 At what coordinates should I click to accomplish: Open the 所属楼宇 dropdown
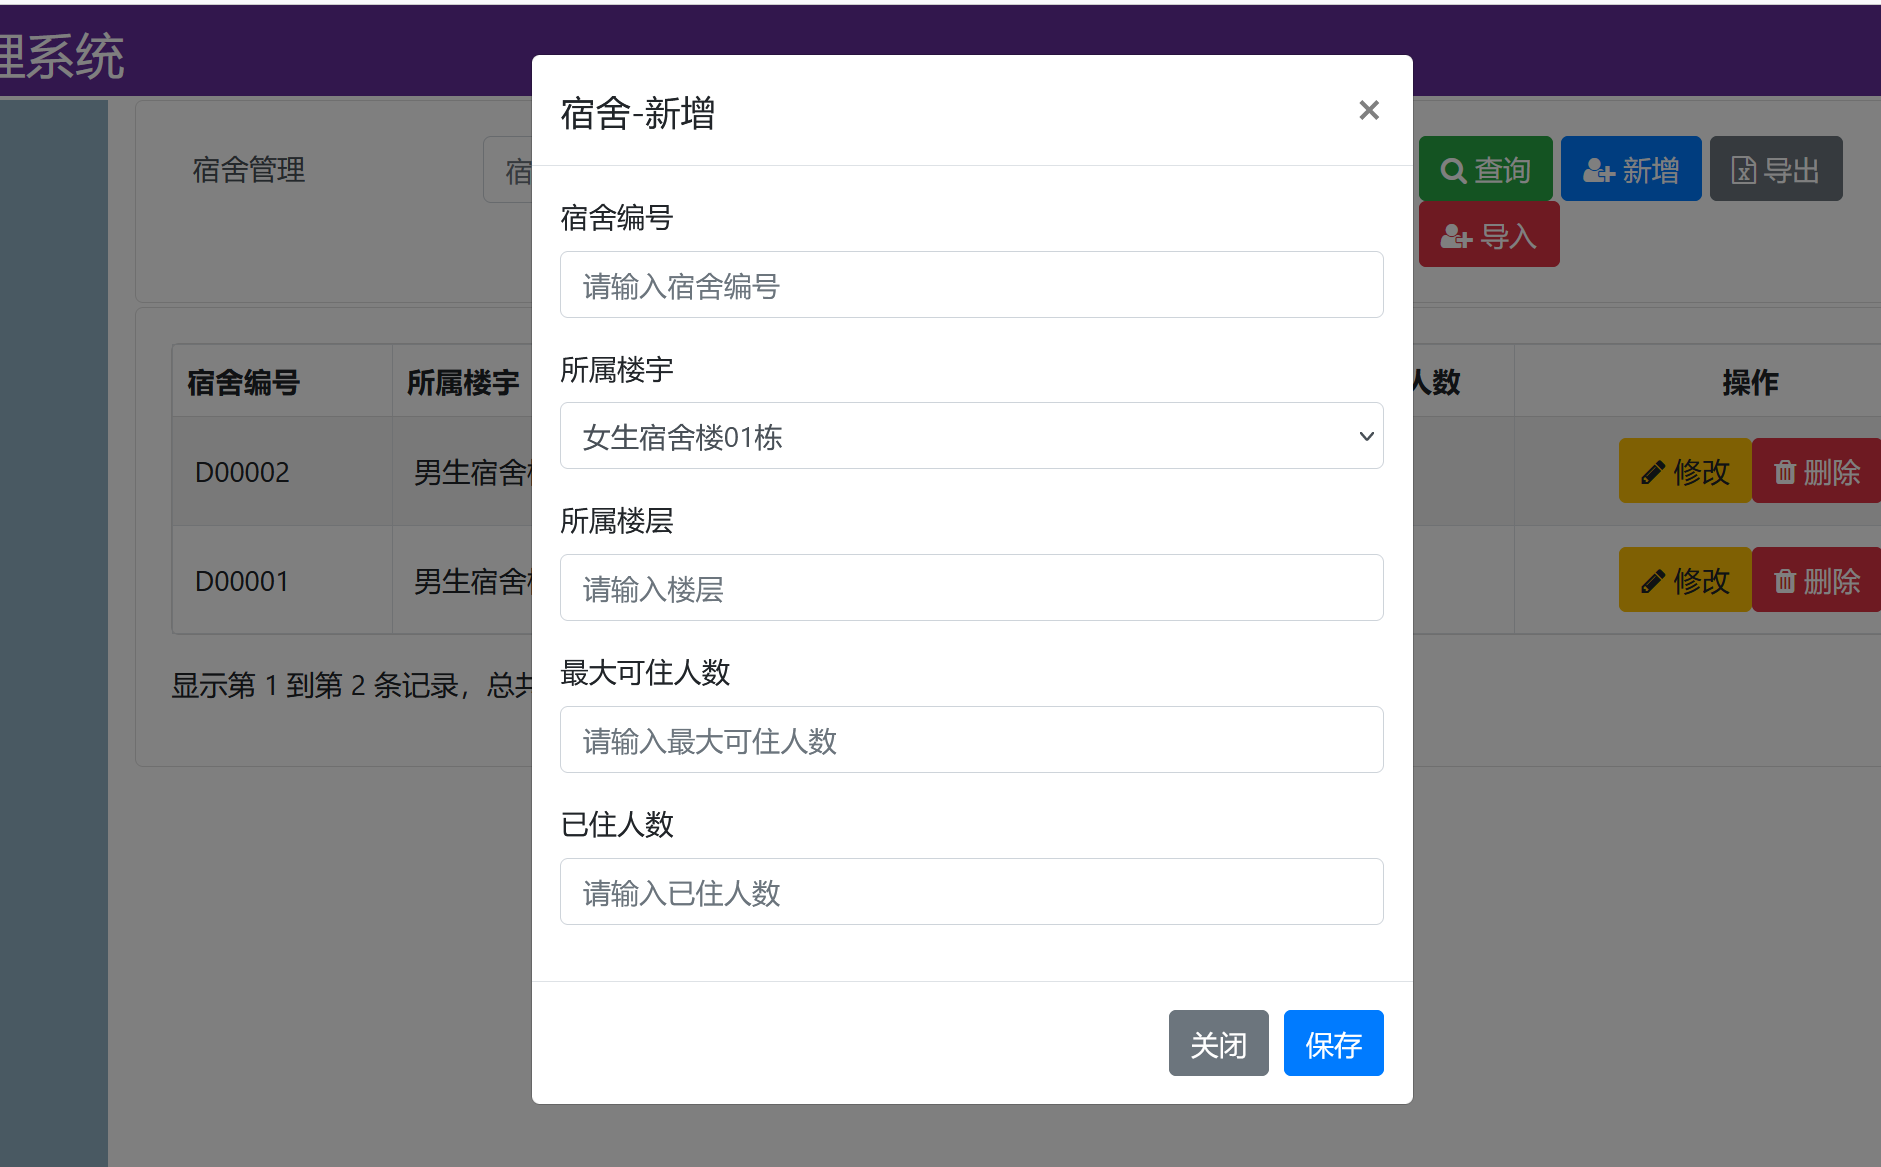971,436
